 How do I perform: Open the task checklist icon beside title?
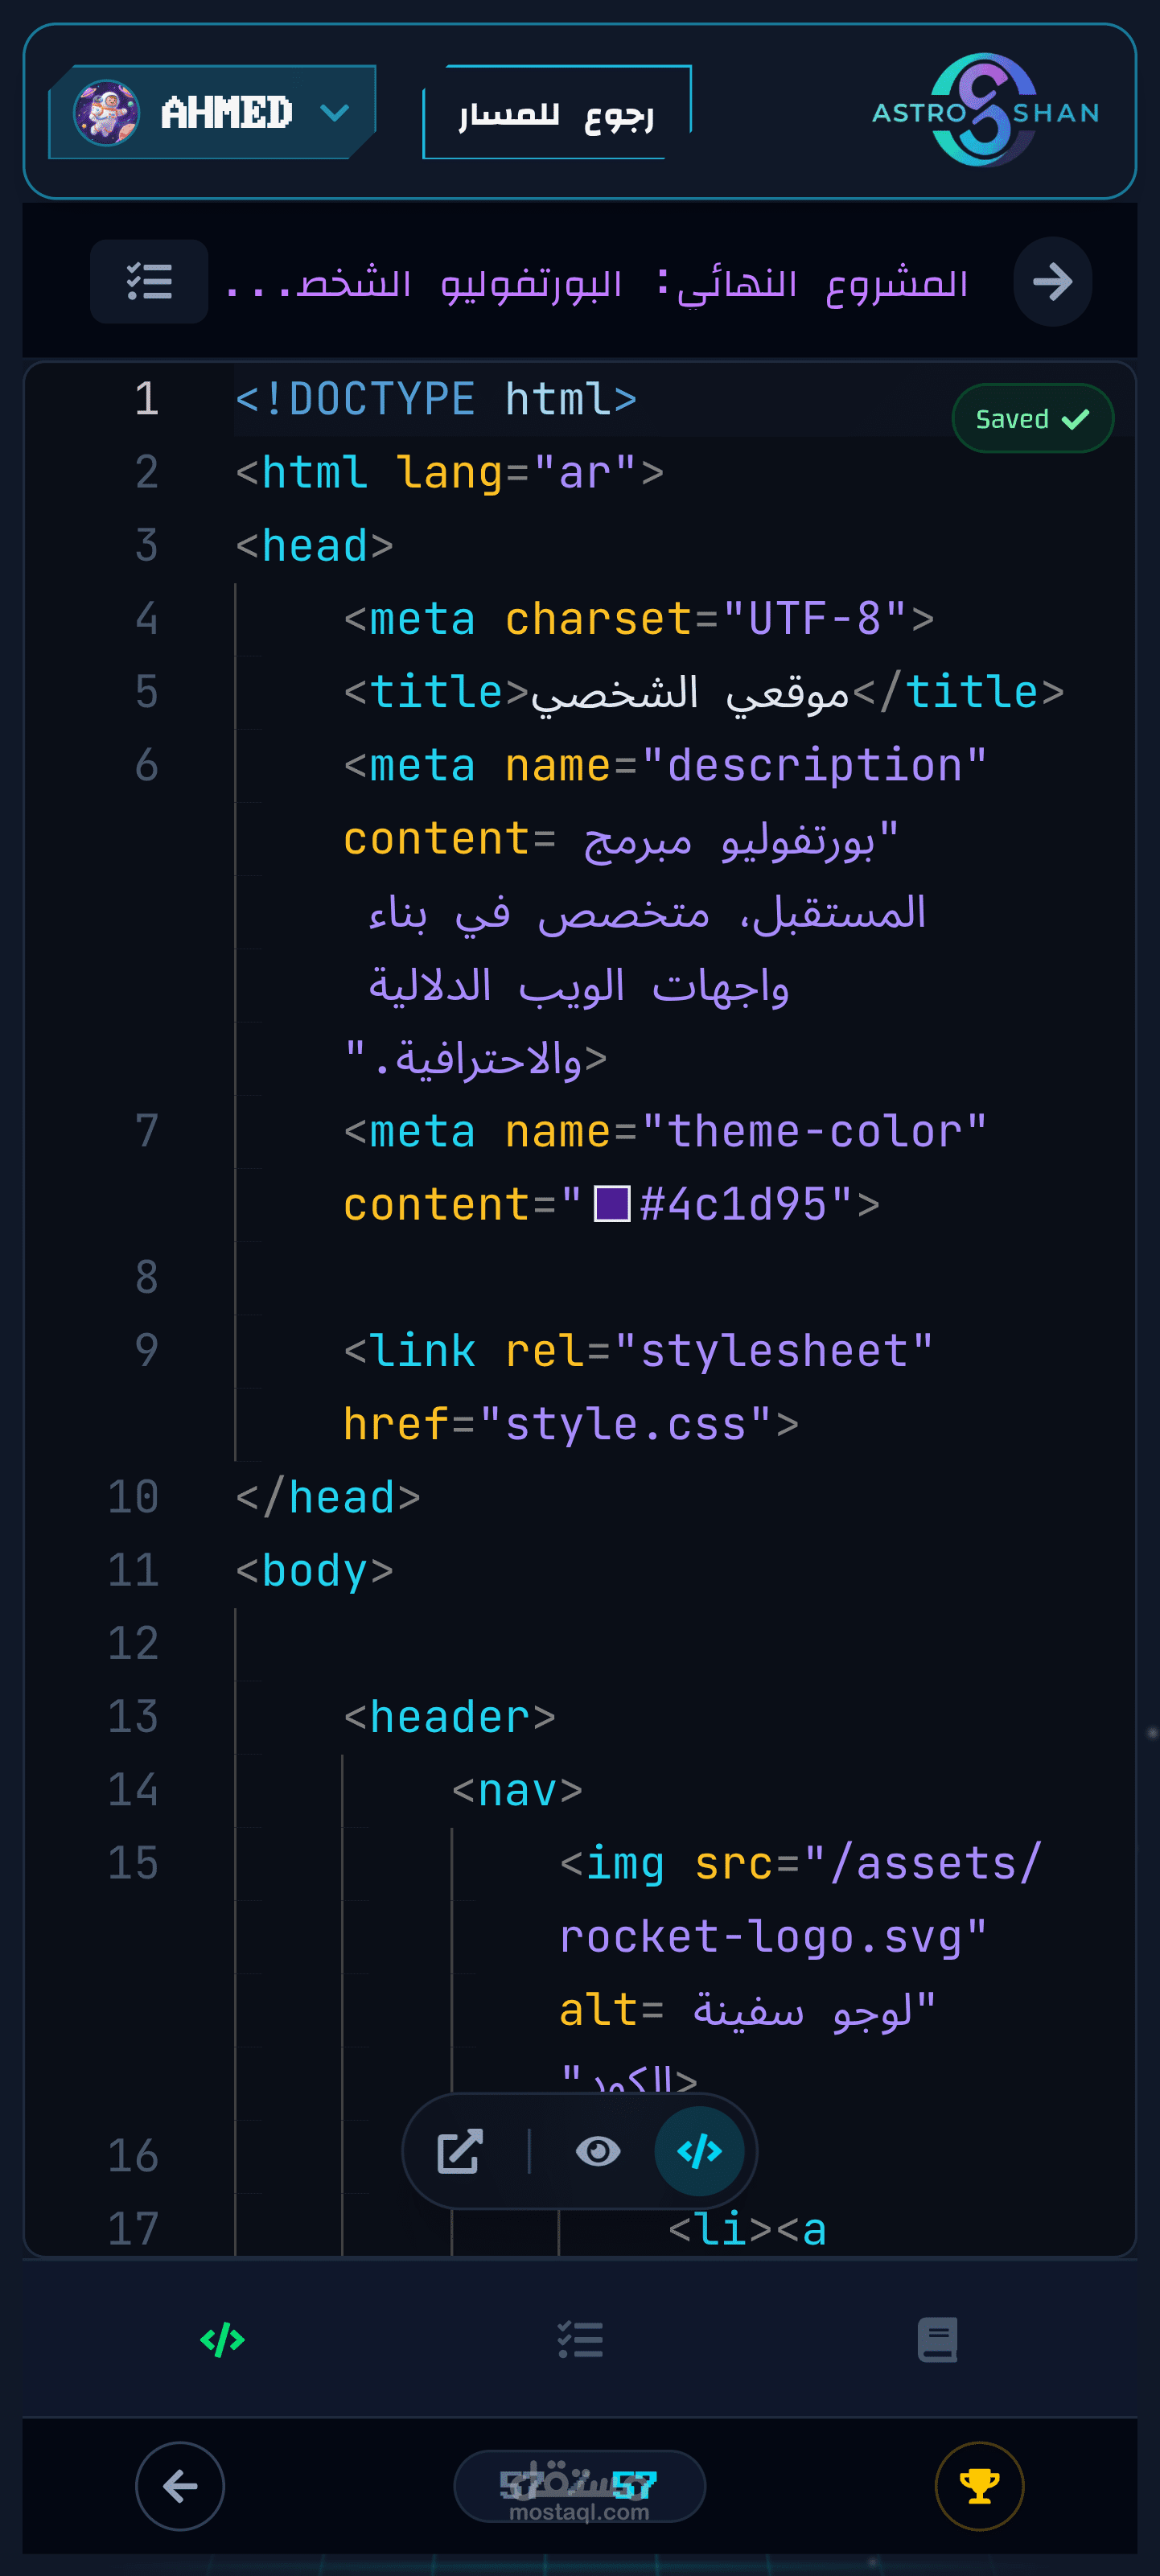tap(149, 282)
